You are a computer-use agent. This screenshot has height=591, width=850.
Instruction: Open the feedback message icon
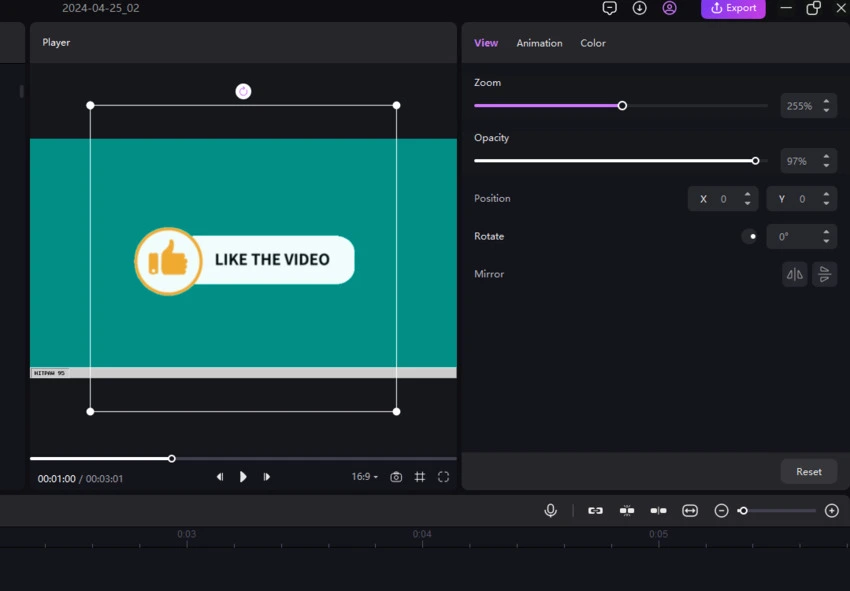(610, 8)
